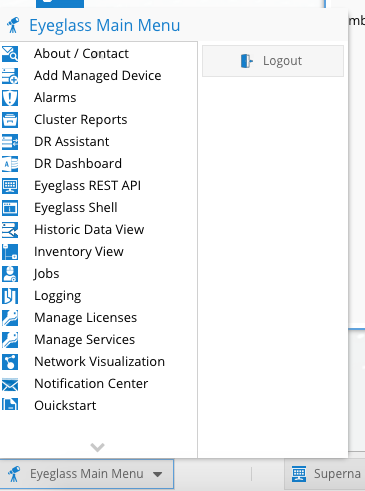
Task: Select Add Managed Device entry
Action: [x=99, y=76]
